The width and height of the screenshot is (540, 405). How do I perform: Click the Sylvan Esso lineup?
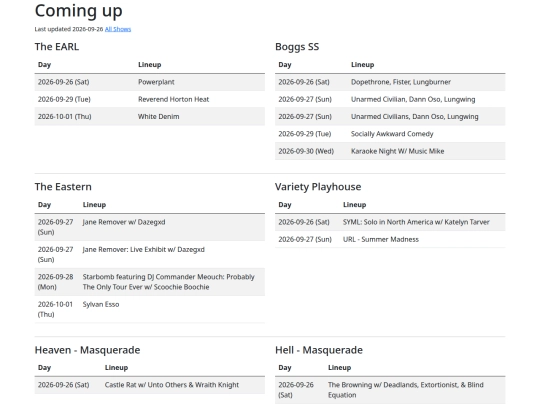pos(101,304)
